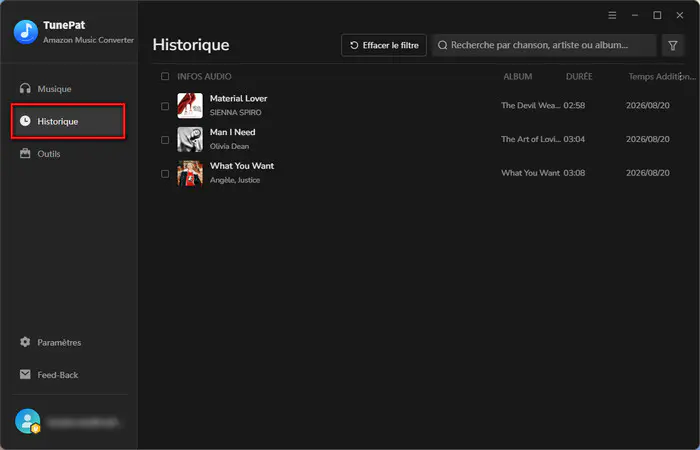
Task: Click the What You Want album cover
Action: (x=190, y=173)
